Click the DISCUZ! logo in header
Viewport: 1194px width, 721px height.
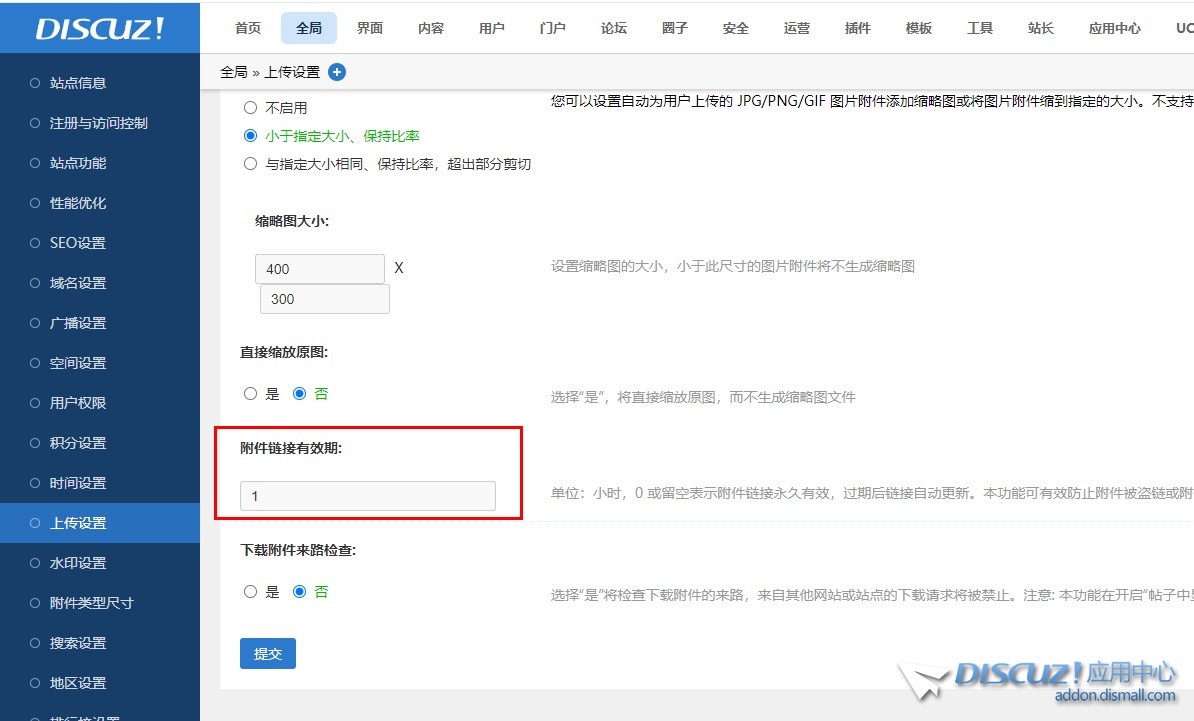[x=100, y=28]
